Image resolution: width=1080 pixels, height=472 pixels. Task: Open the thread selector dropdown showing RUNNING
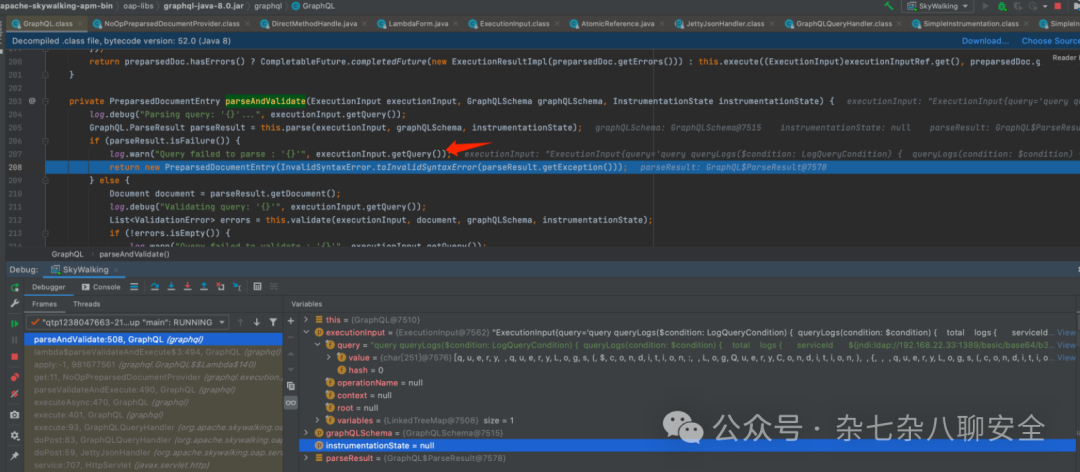pos(127,322)
